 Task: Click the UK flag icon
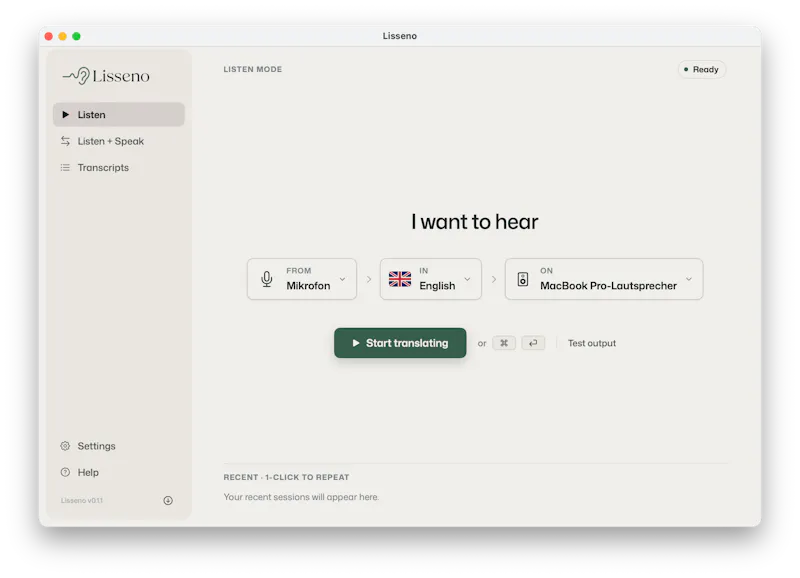400,279
